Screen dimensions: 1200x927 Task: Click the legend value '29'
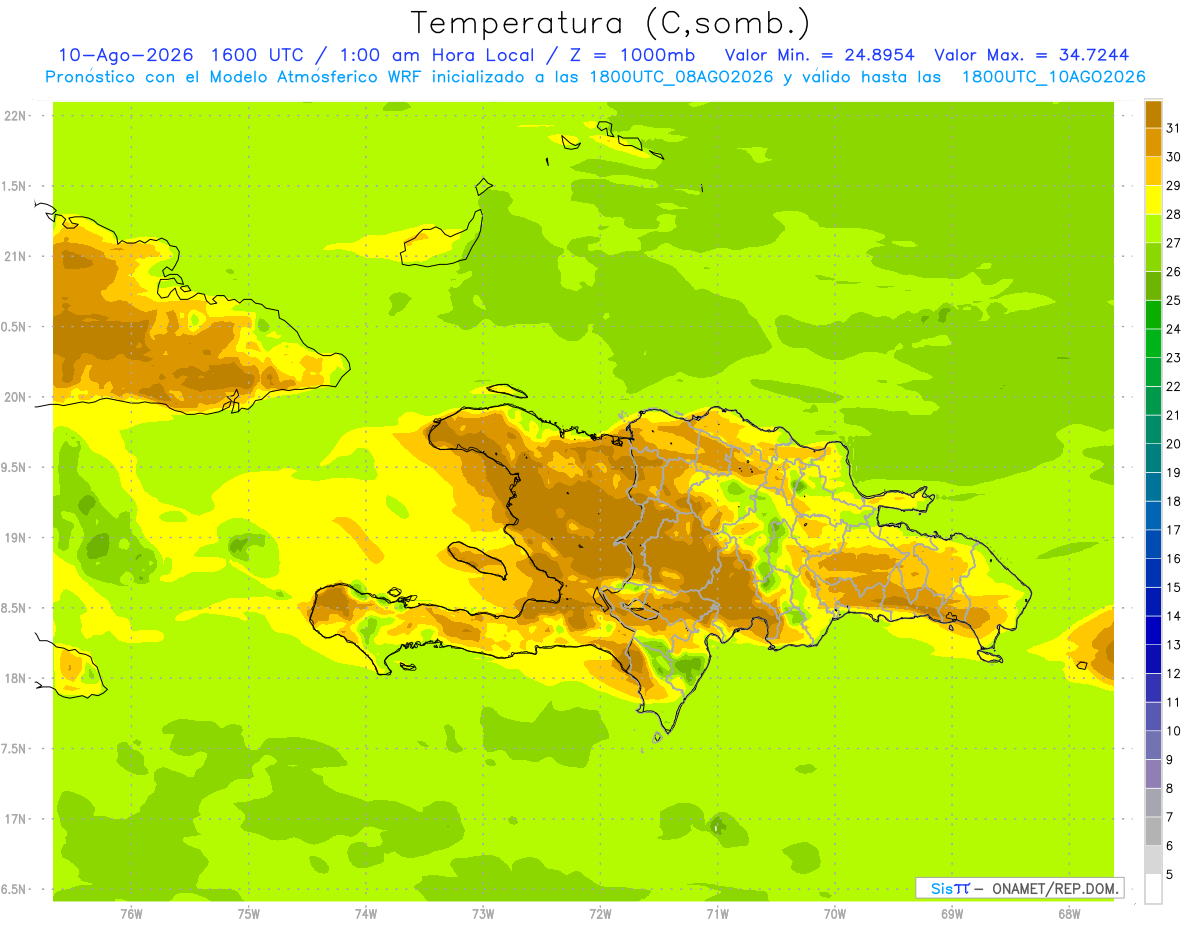1174,185
